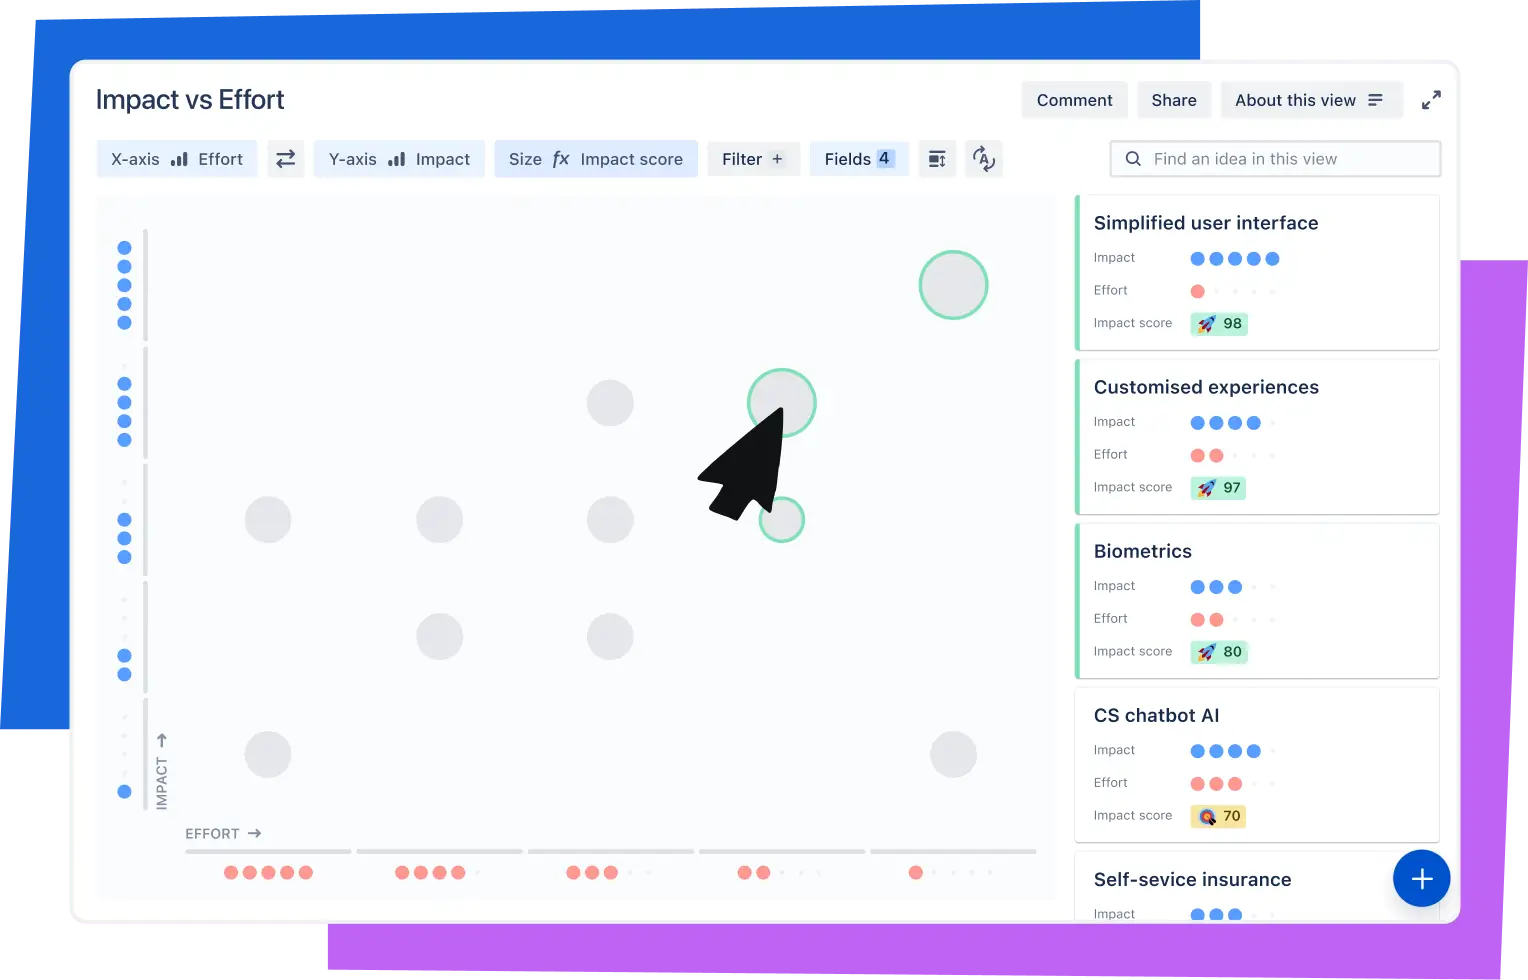
Task: Click the auto-arrange refresh icon
Action: pos(984,159)
